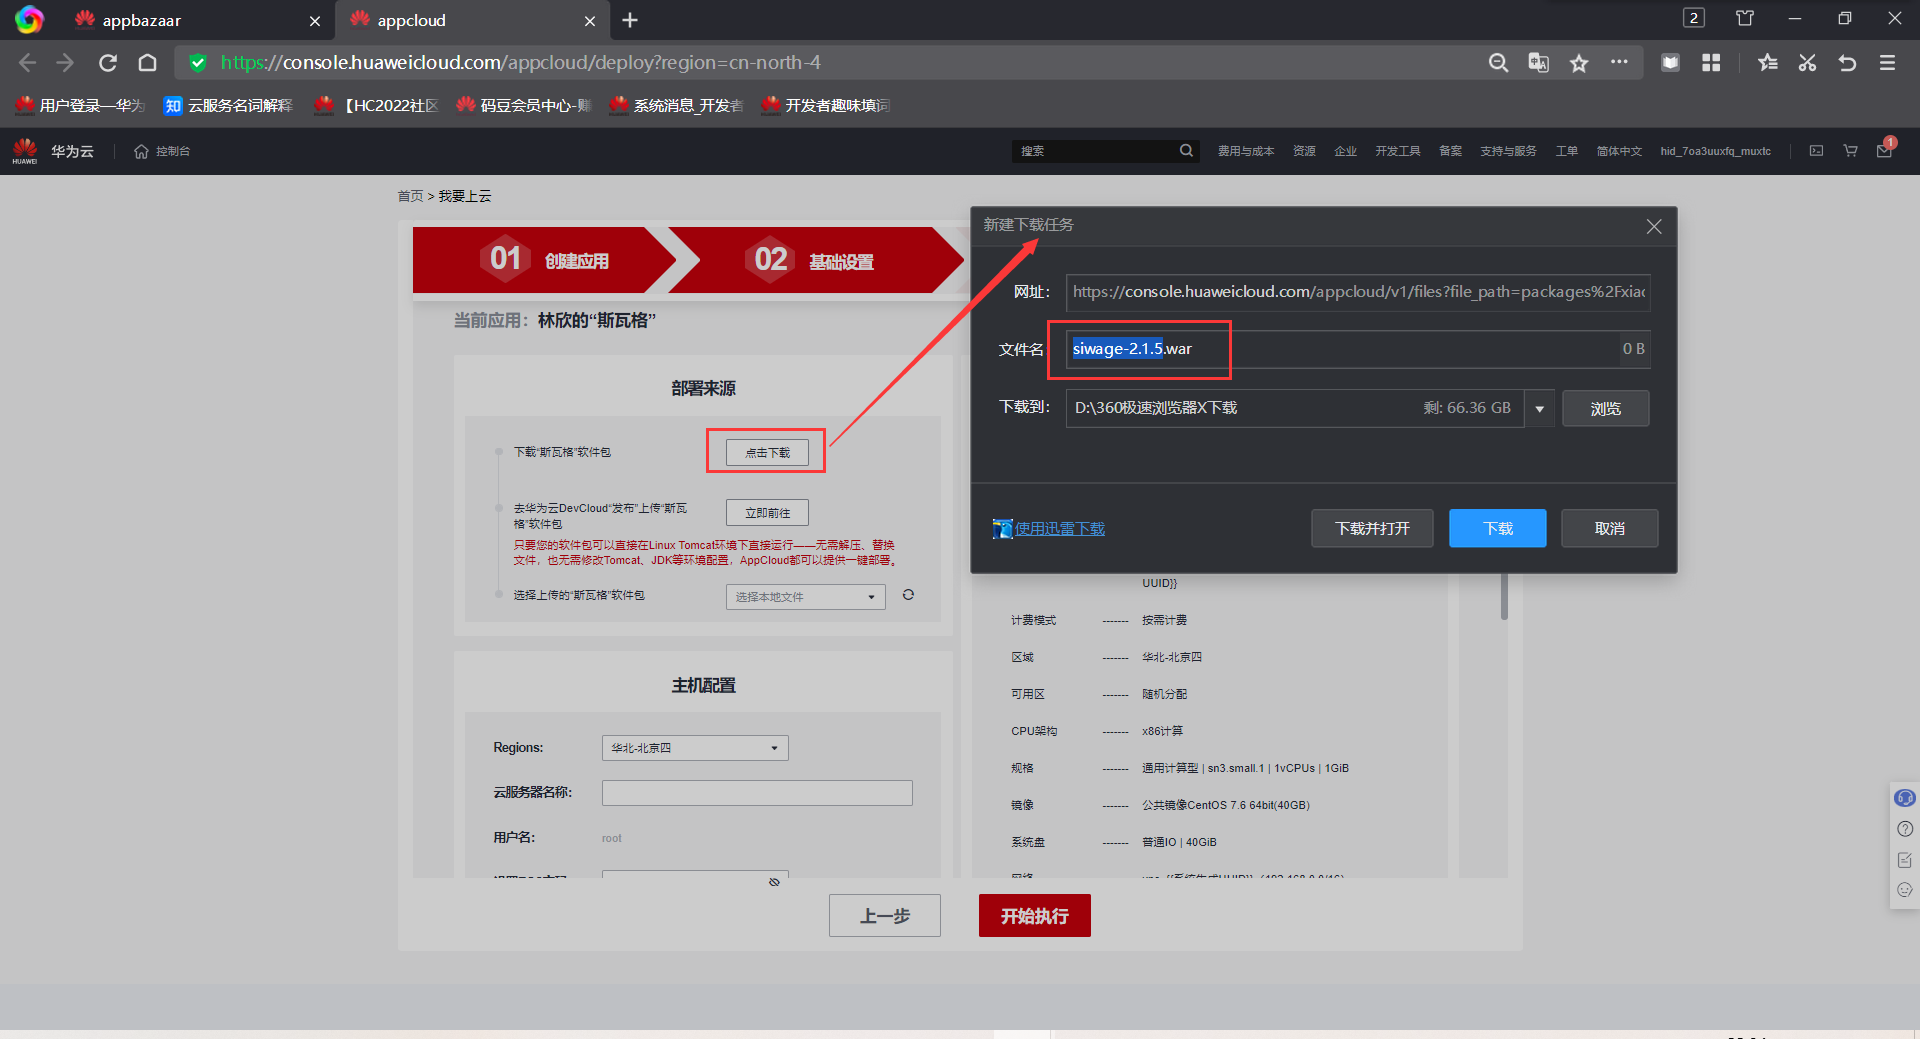
Task: Open the browser extensions grid icon
Action: 1711,63
